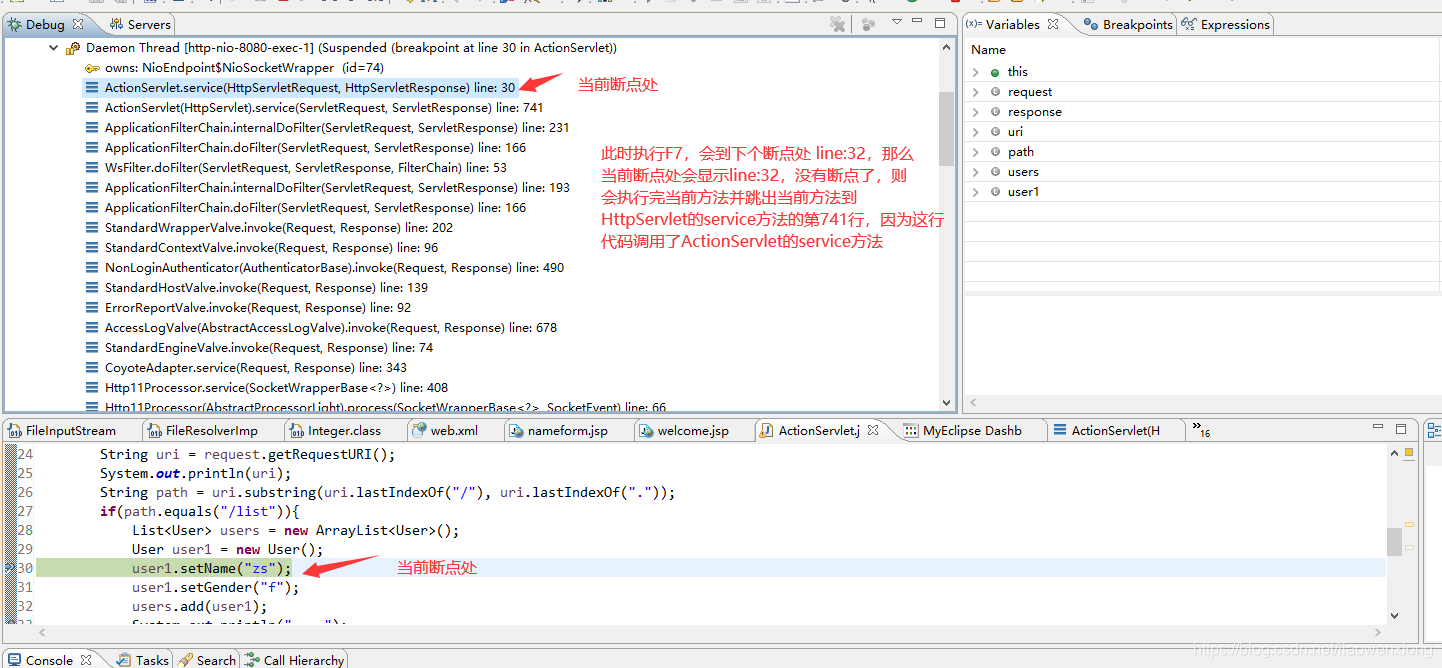Screen dimensions: 1442x668
Task: Close the Variables tab with its X
Action: click(1053, 24)
